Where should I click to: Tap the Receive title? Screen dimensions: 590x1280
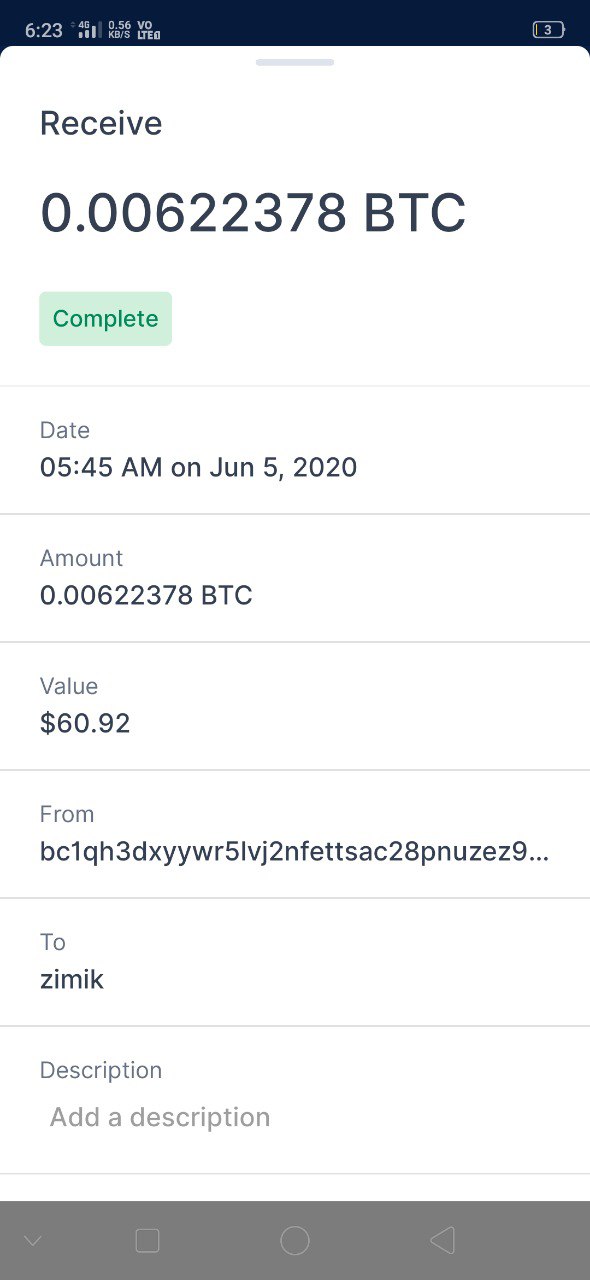click(101, 124)
